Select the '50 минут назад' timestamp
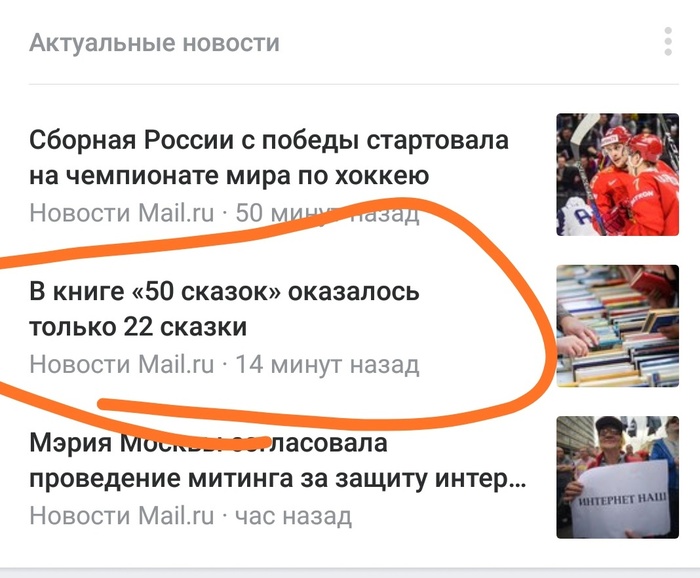The width and height of the screenshot is (700, 578). click(327, 213)
